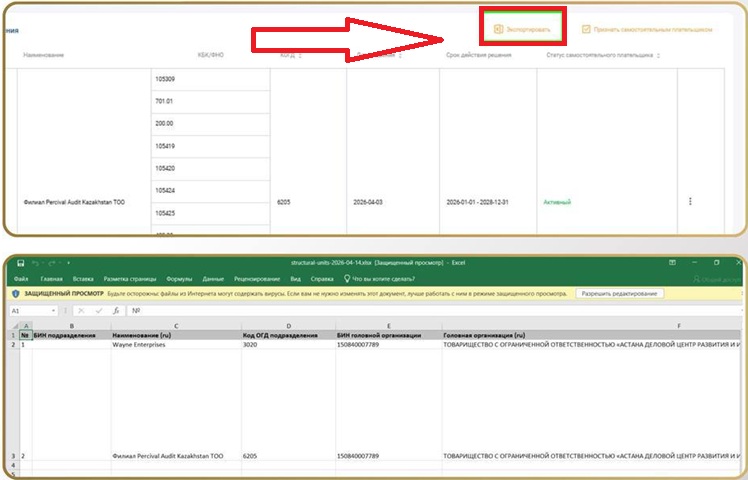Switch to the Рецензирование tab
This screenshot has width=748, height=480.
coord(257,279)
